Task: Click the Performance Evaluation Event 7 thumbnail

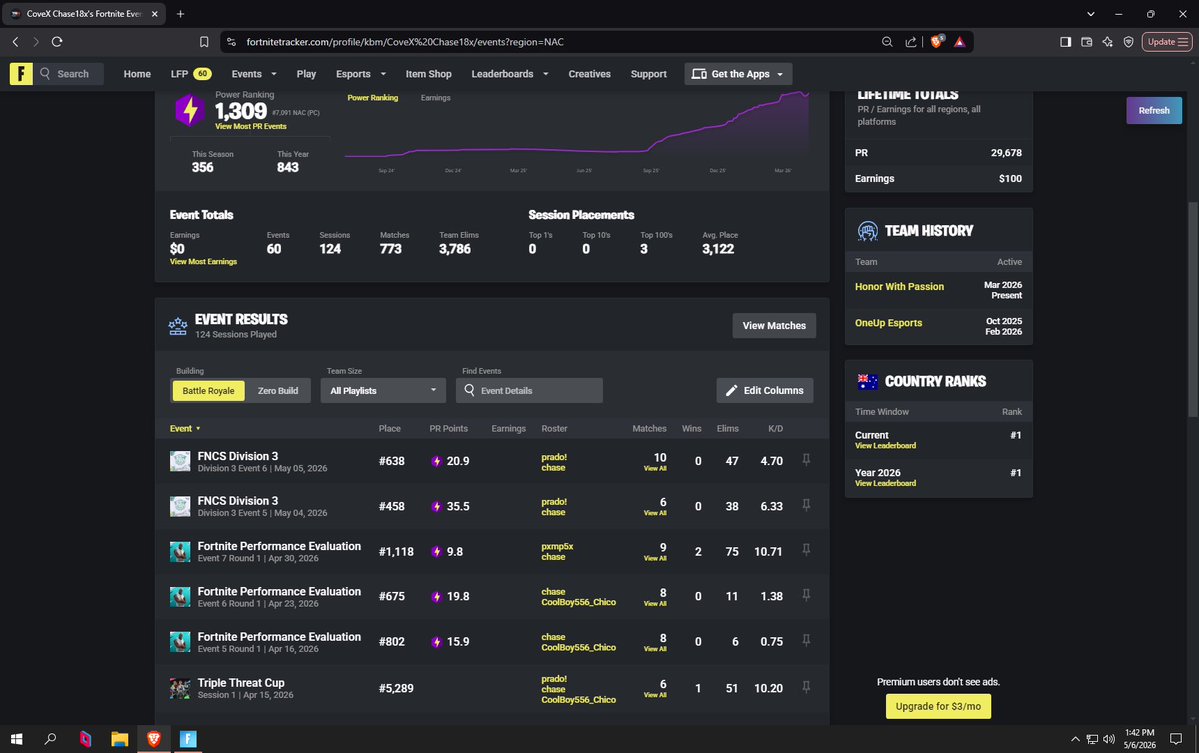Action: pos(180,552)
